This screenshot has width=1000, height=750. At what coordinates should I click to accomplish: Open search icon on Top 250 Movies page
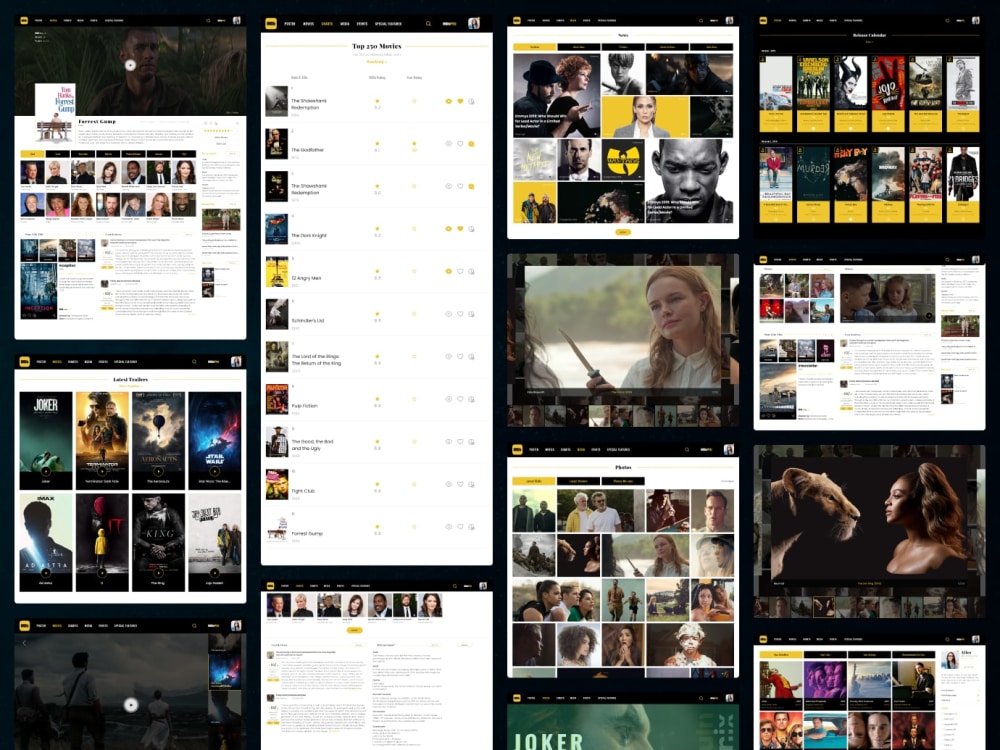[x=429, y=24]
